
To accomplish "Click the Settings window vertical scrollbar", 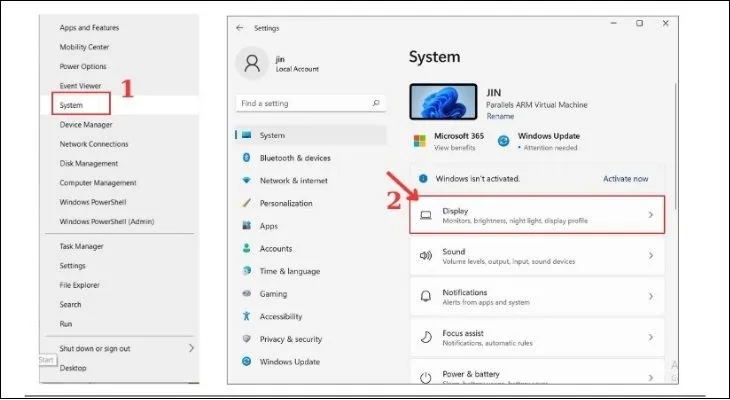I will point(675,146).
